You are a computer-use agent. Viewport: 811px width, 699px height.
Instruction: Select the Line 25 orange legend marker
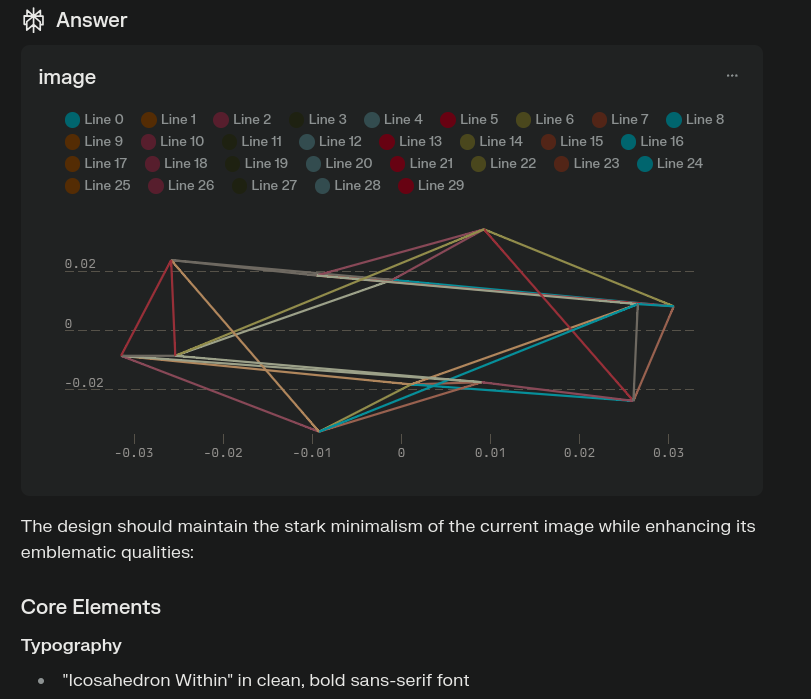72,185
